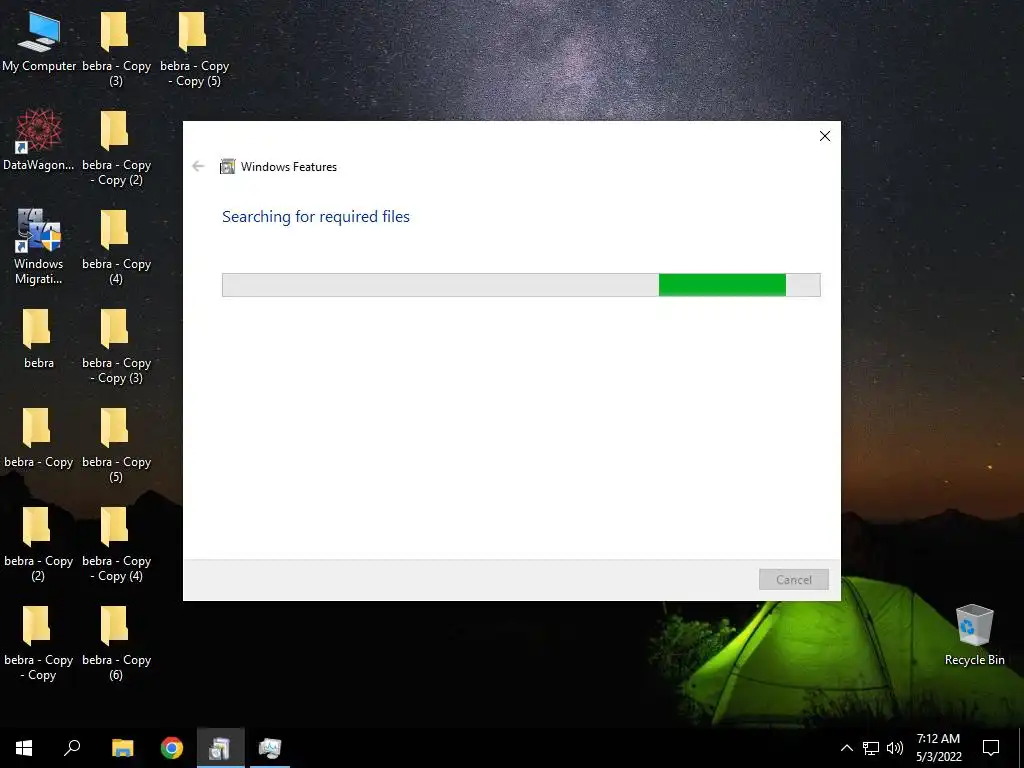Select folder bebra - Copy - Copy
Image resolution: width=1024 pixels, height=768 pixels.
39,643
